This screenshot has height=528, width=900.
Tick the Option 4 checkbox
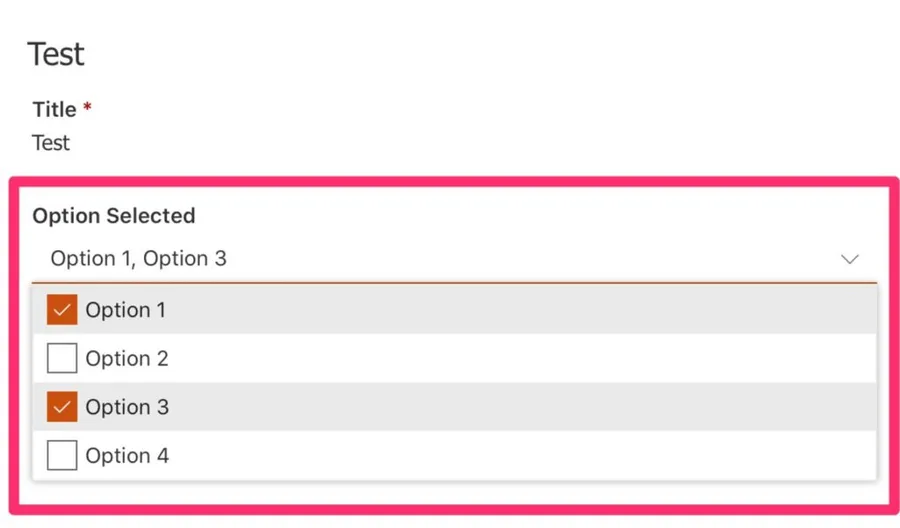click(62, 455)
